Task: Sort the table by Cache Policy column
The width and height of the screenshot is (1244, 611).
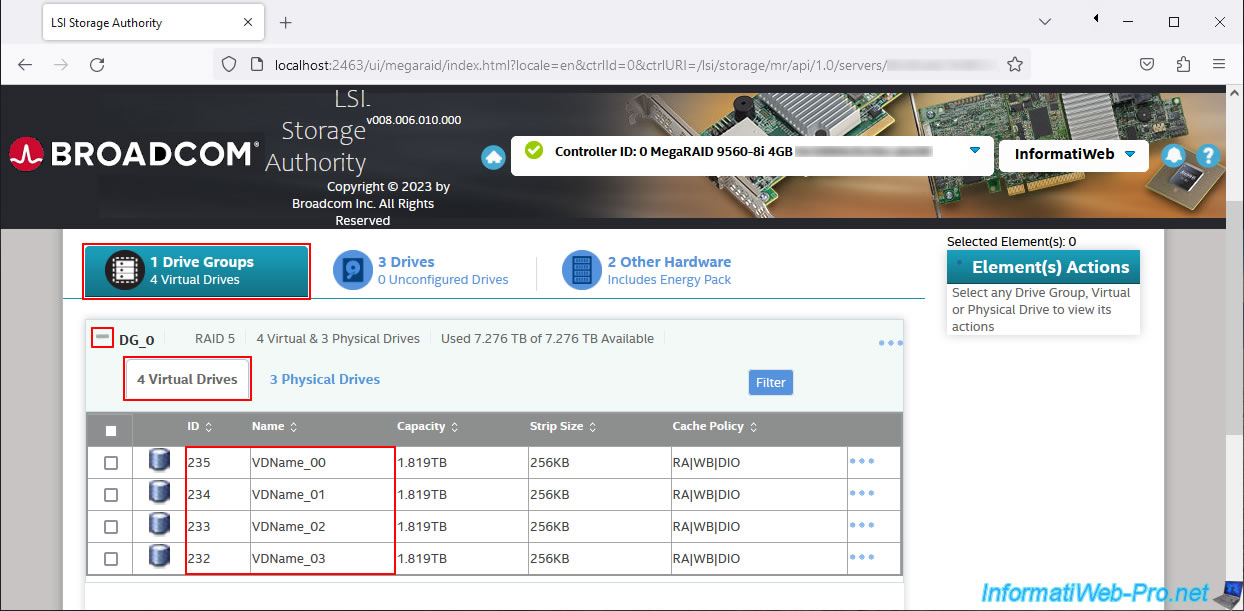Action: tap(714, 427)
